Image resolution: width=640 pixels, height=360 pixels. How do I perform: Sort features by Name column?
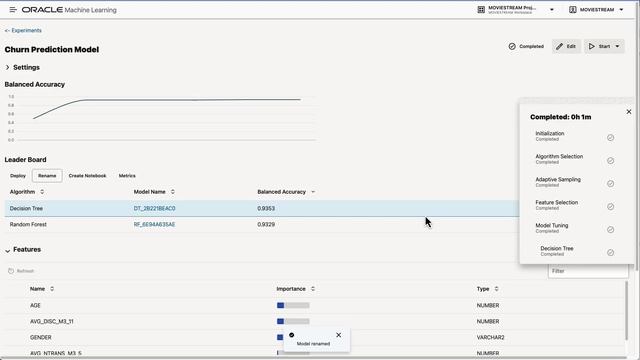(x=52, y=289)
